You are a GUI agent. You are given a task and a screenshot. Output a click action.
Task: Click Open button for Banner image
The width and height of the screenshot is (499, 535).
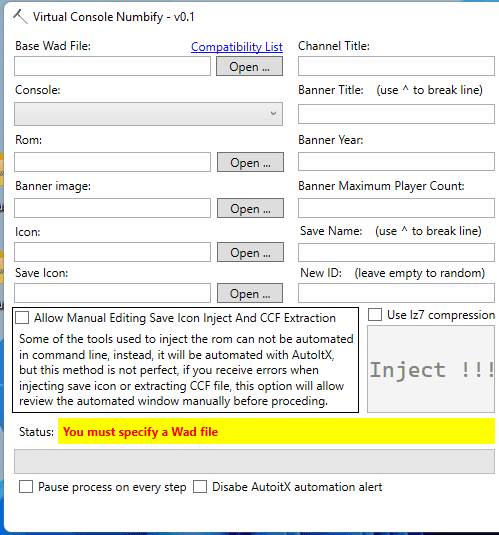click(250, 208)
